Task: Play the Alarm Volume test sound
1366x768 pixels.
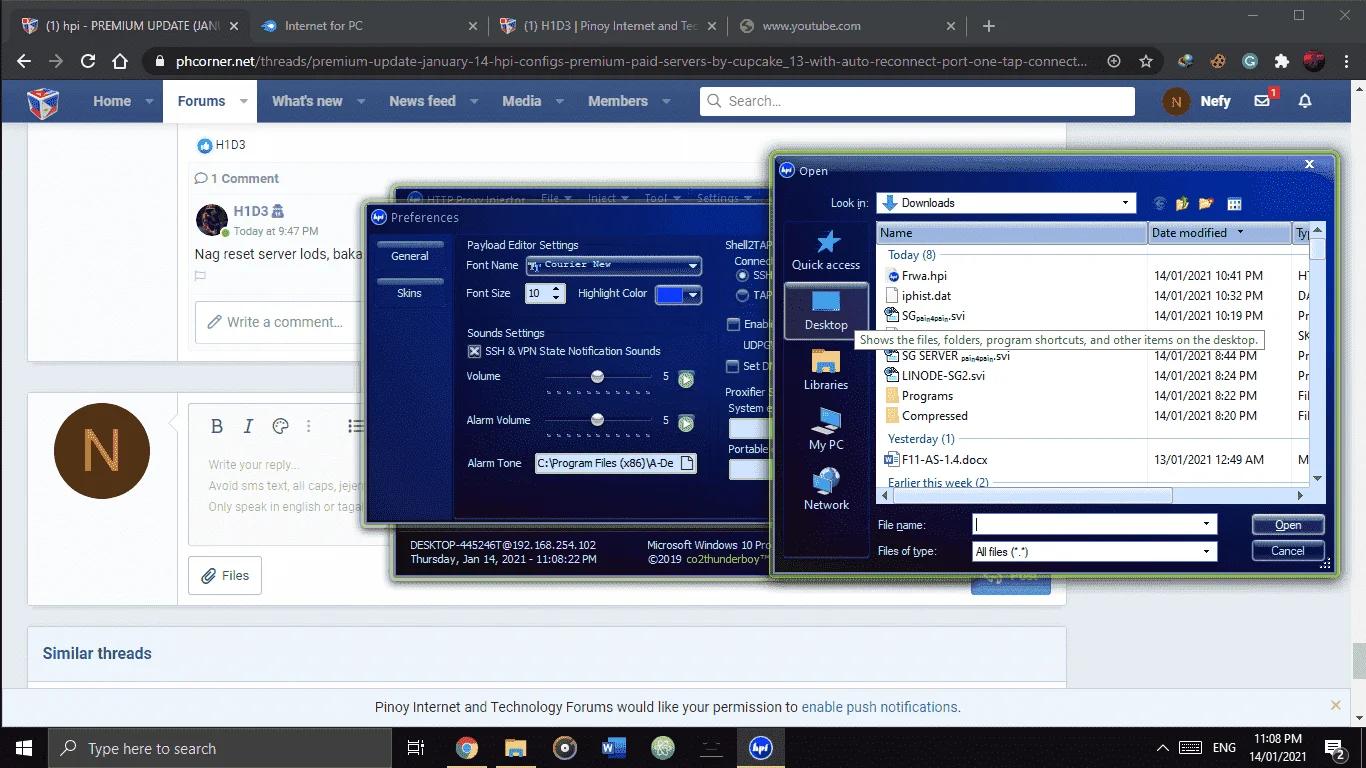Action: coord(686,423)
